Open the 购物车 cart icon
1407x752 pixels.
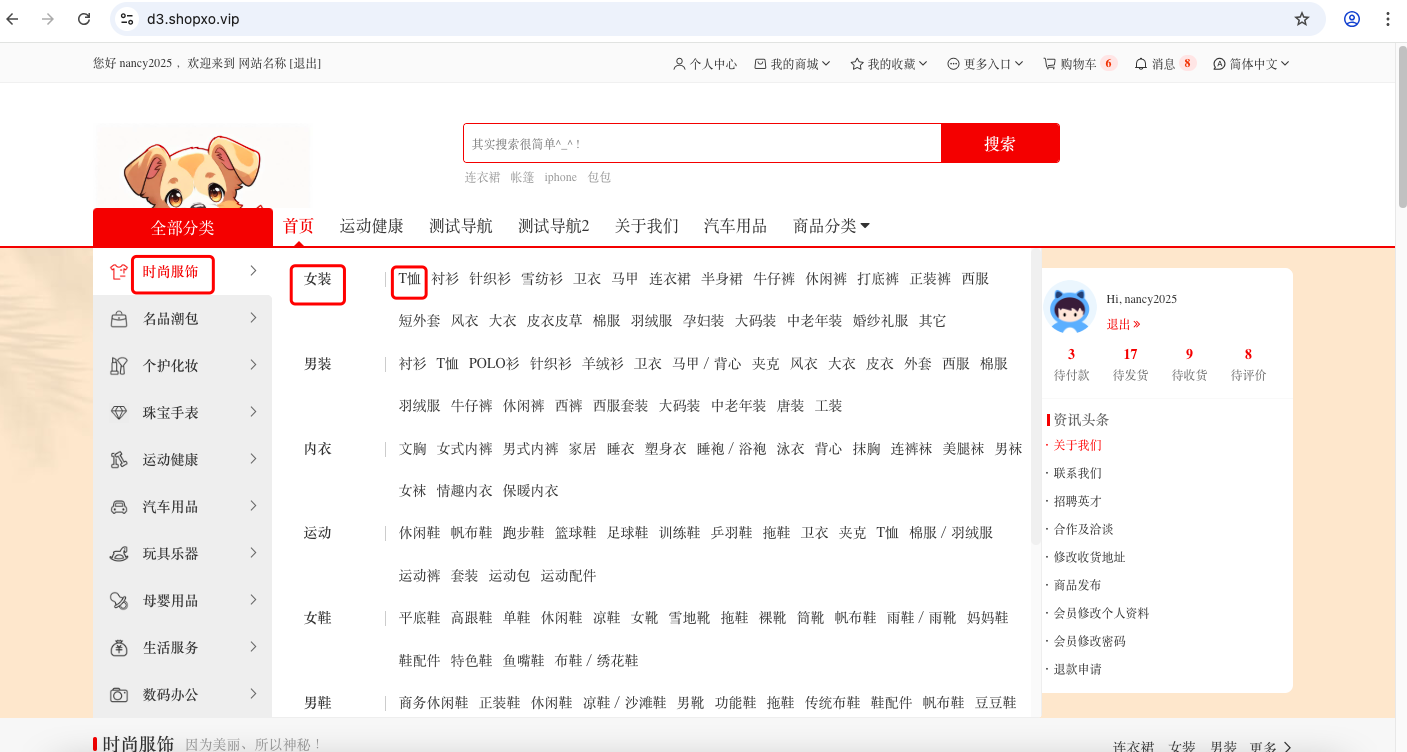1049,64
